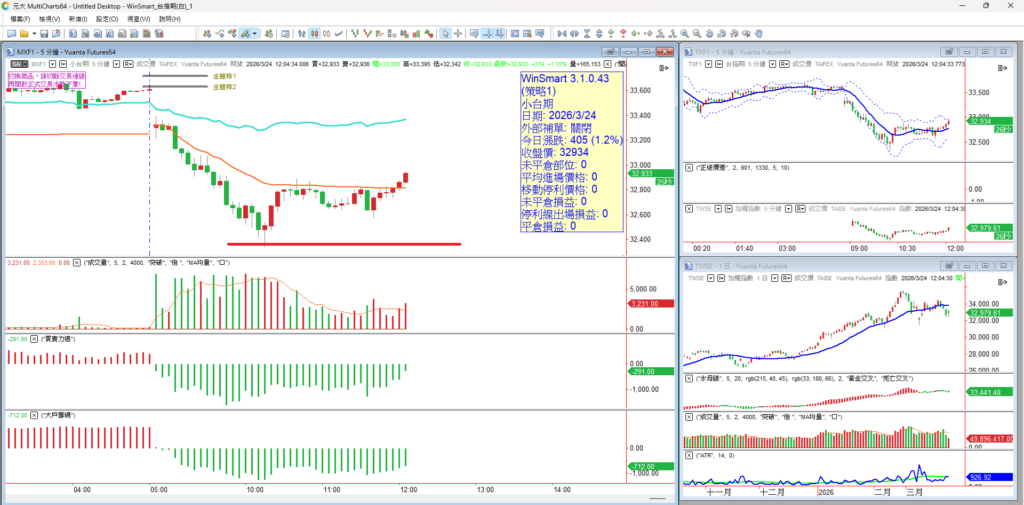The image size is (1024, 505).
Task: Open the MXF1 symbol dropdown arrow
Action: [x=53, y=64]
